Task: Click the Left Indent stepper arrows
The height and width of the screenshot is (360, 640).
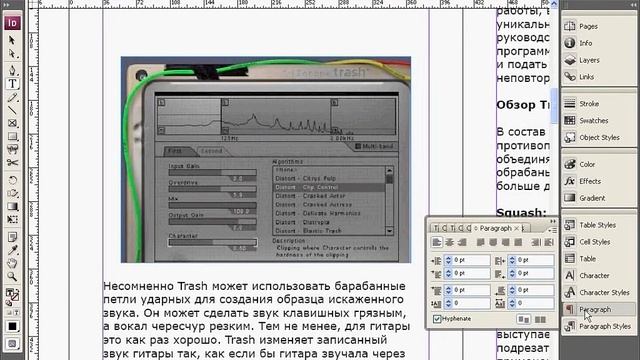Action: click(x=448, y=260)
